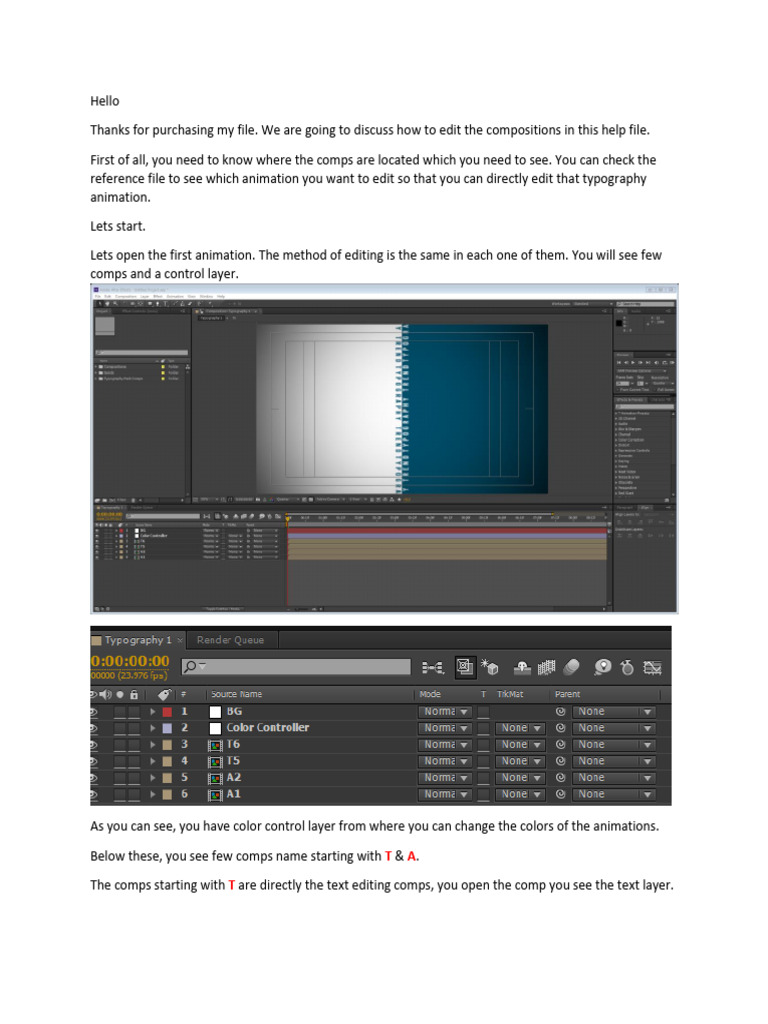Open Parent dropdown for layer A1
This screenshot has height=1024, width=768.
pyautogui.click(x=614, y=794)
